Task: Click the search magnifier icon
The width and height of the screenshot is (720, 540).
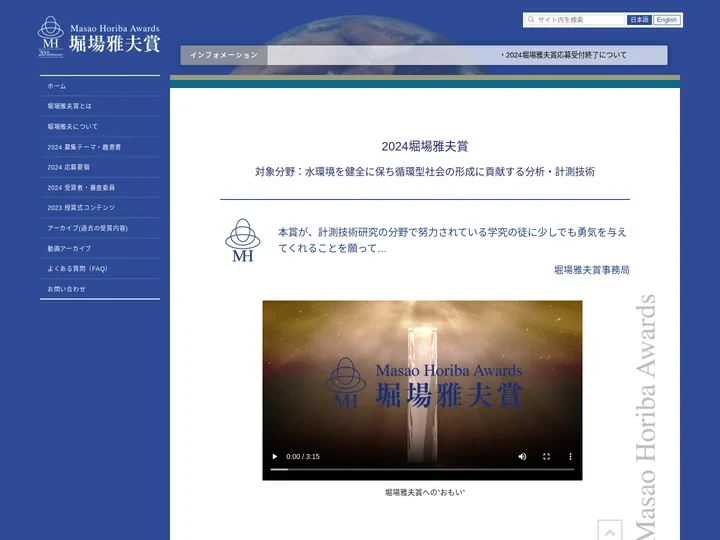Action: click(531, 20)
